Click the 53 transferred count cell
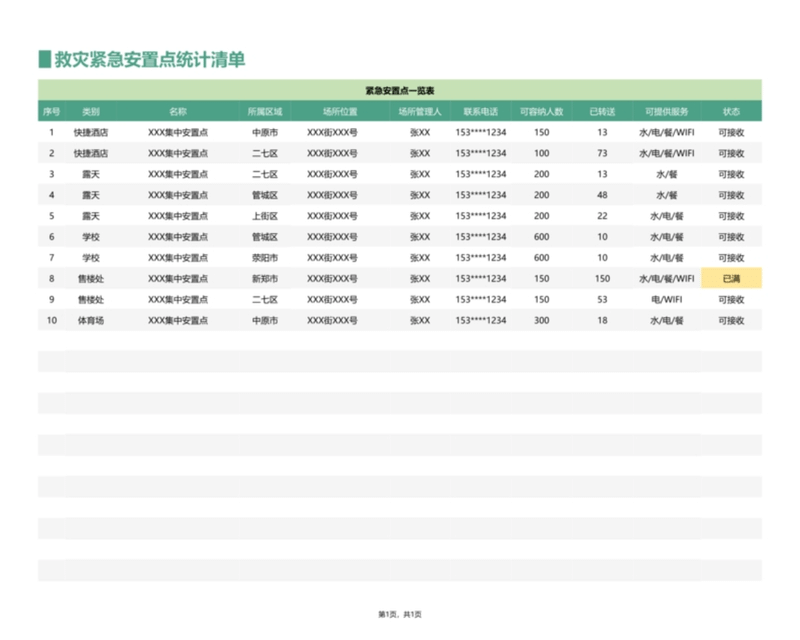 click(x=602, y=300)
